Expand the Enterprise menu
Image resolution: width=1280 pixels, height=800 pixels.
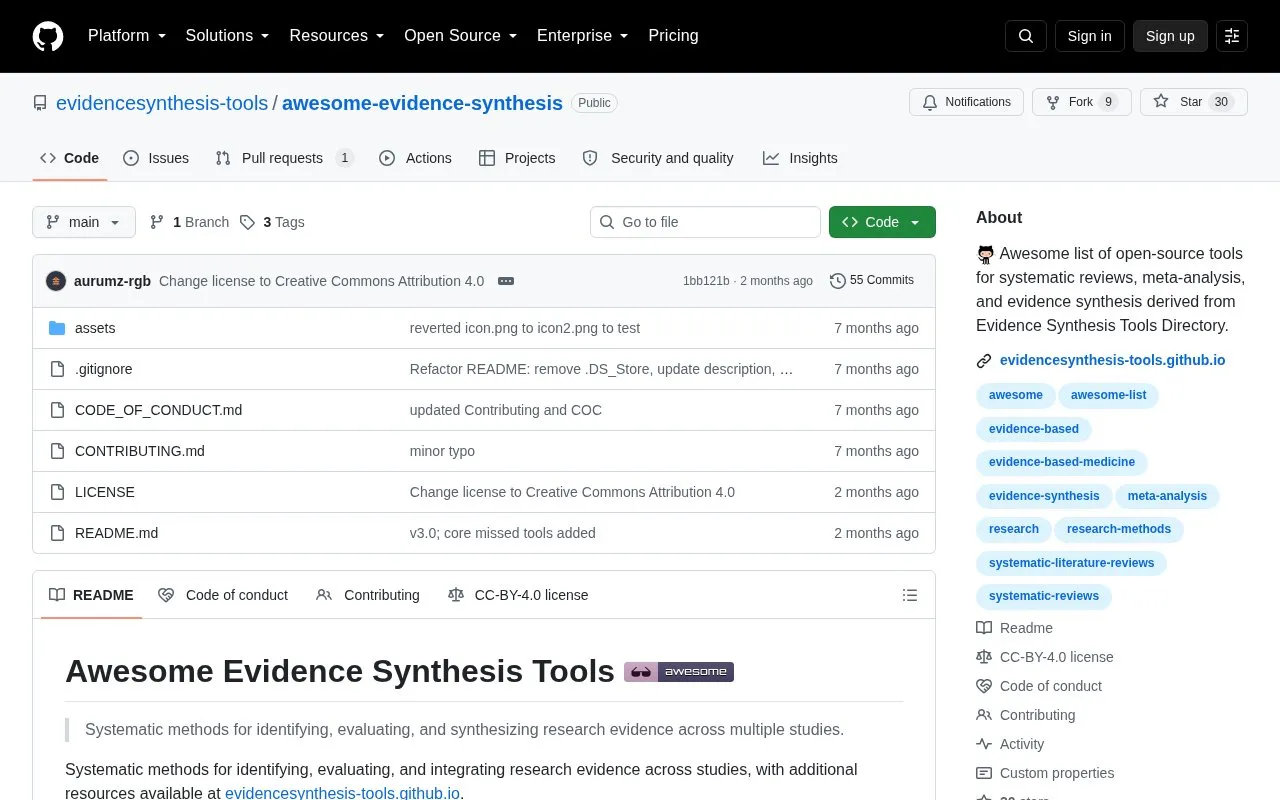(x=583, y=36)
